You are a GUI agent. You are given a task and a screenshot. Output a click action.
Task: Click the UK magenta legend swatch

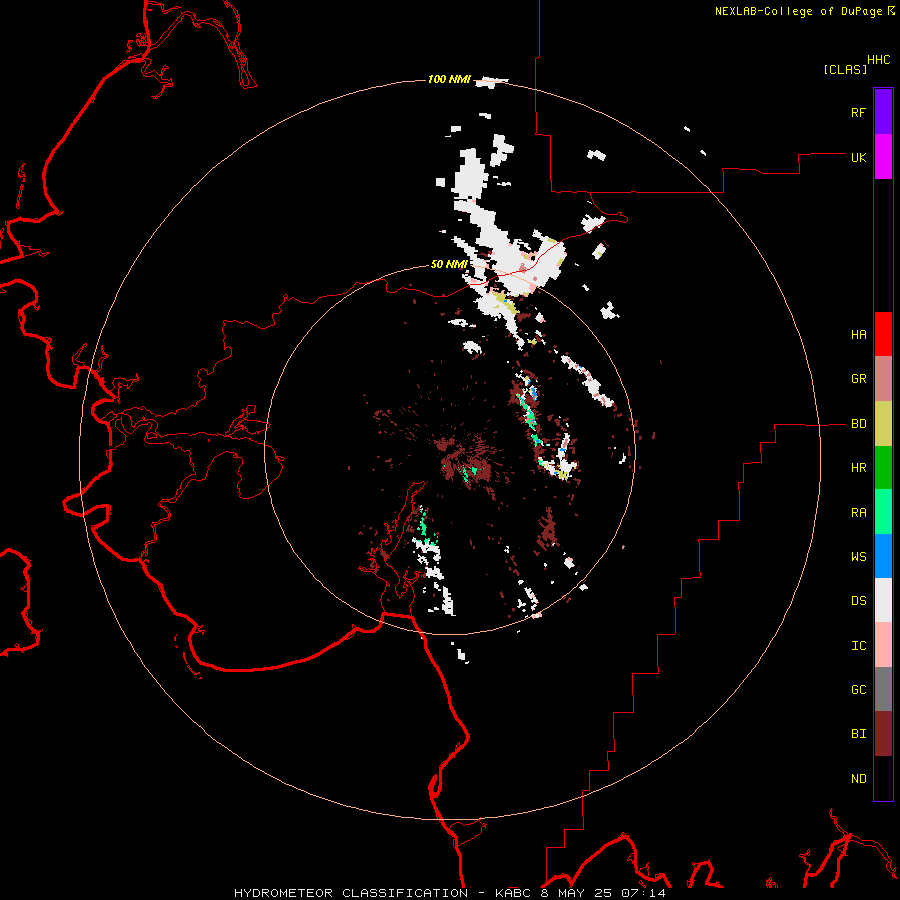(x=883, y=157)
